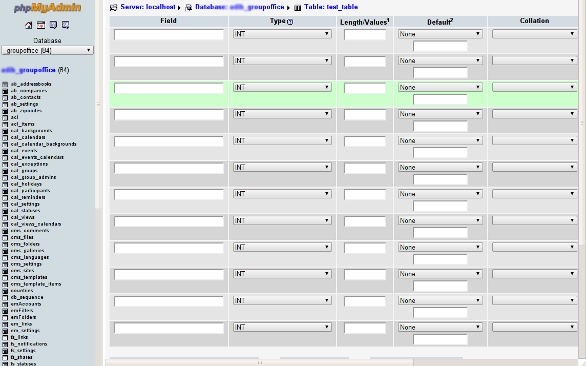
Task: Click the Collation column header
Action: coord(534,21)
